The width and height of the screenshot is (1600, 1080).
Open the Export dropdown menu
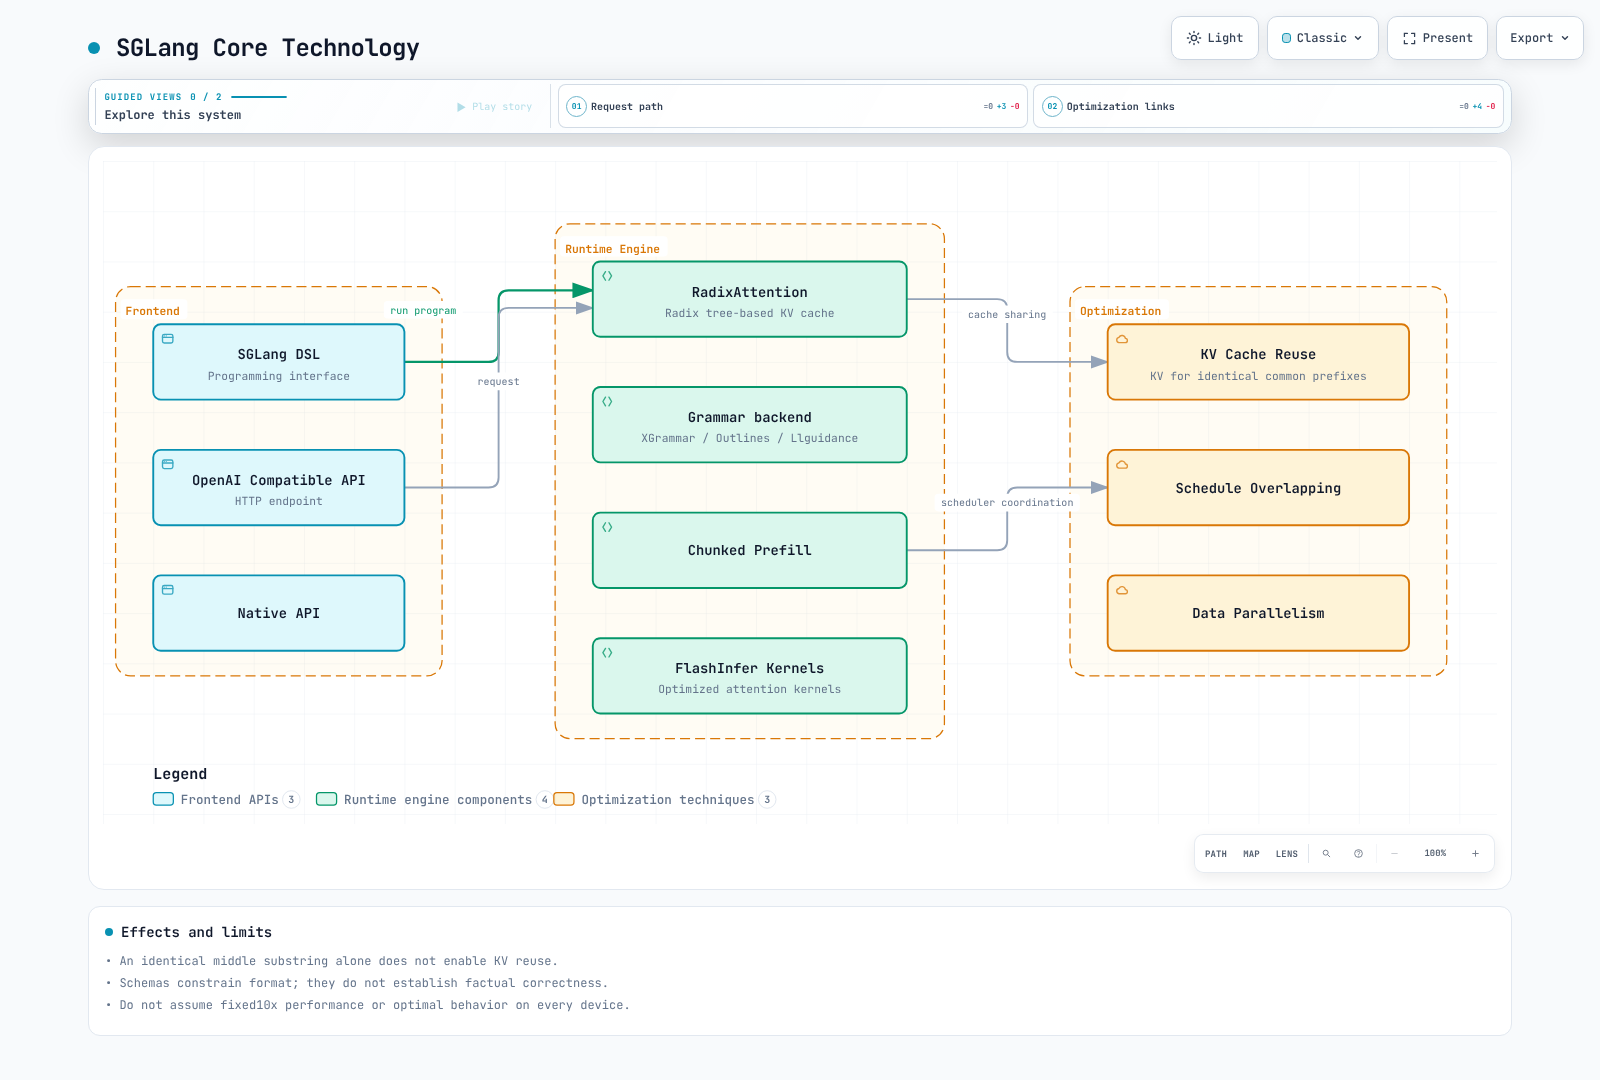click(x=1540, y=38)
